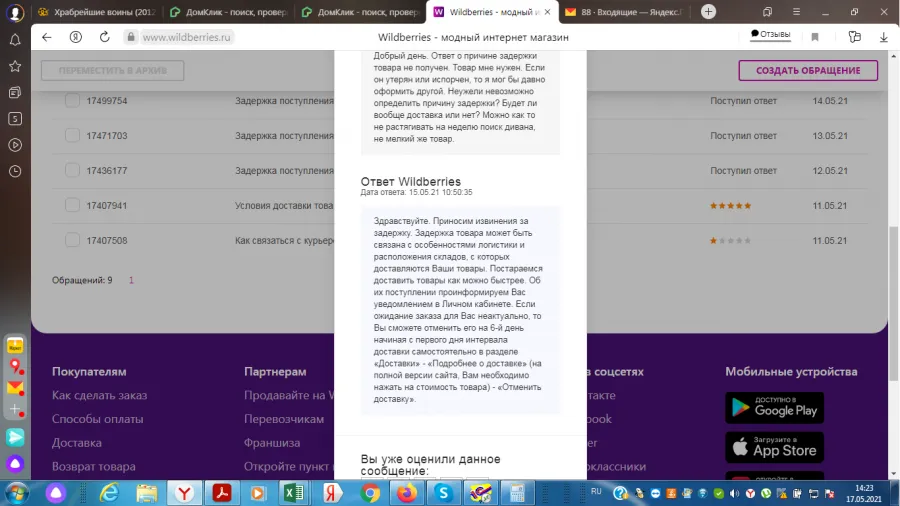Open Yandex Market icon in the sidebar

[15, 346]
